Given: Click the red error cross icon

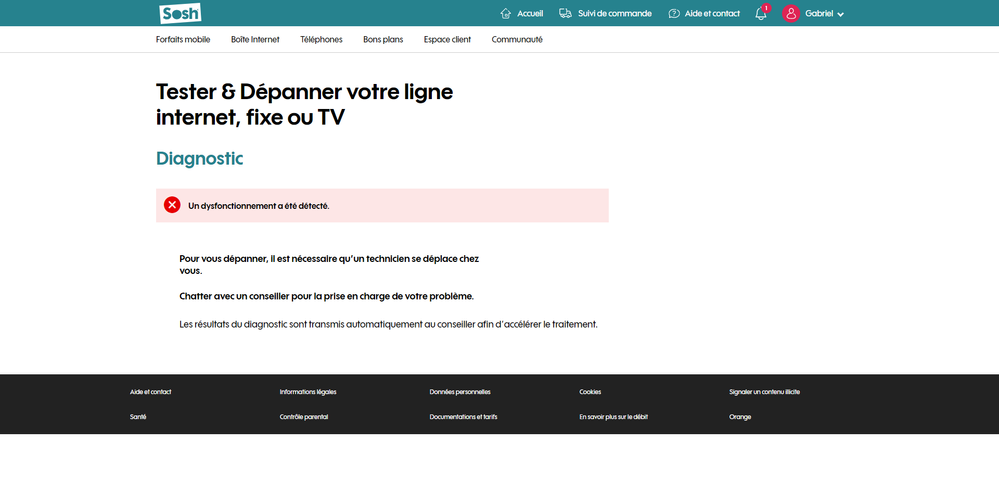Looking at the screenshot, I should [172, 205].
